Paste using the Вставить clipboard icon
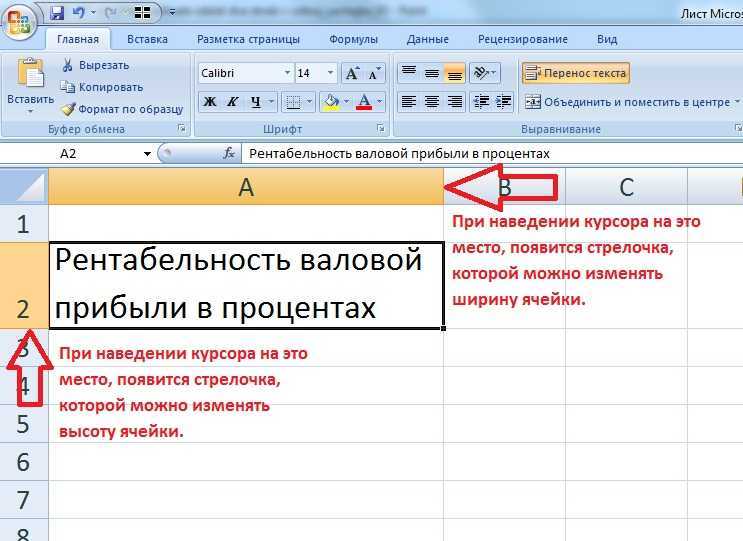Viewport: 743px width, 541px height. click(x=31, y=73)
